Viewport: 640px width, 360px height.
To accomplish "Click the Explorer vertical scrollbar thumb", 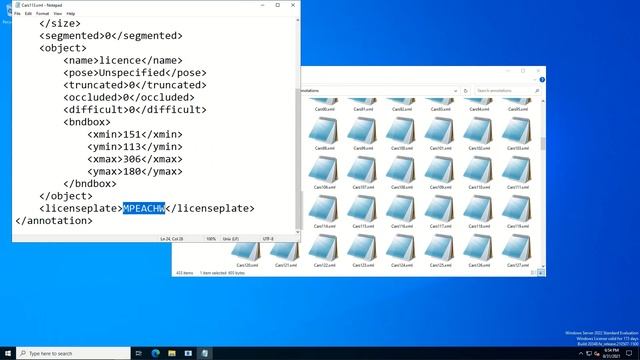I will [542, 143].
